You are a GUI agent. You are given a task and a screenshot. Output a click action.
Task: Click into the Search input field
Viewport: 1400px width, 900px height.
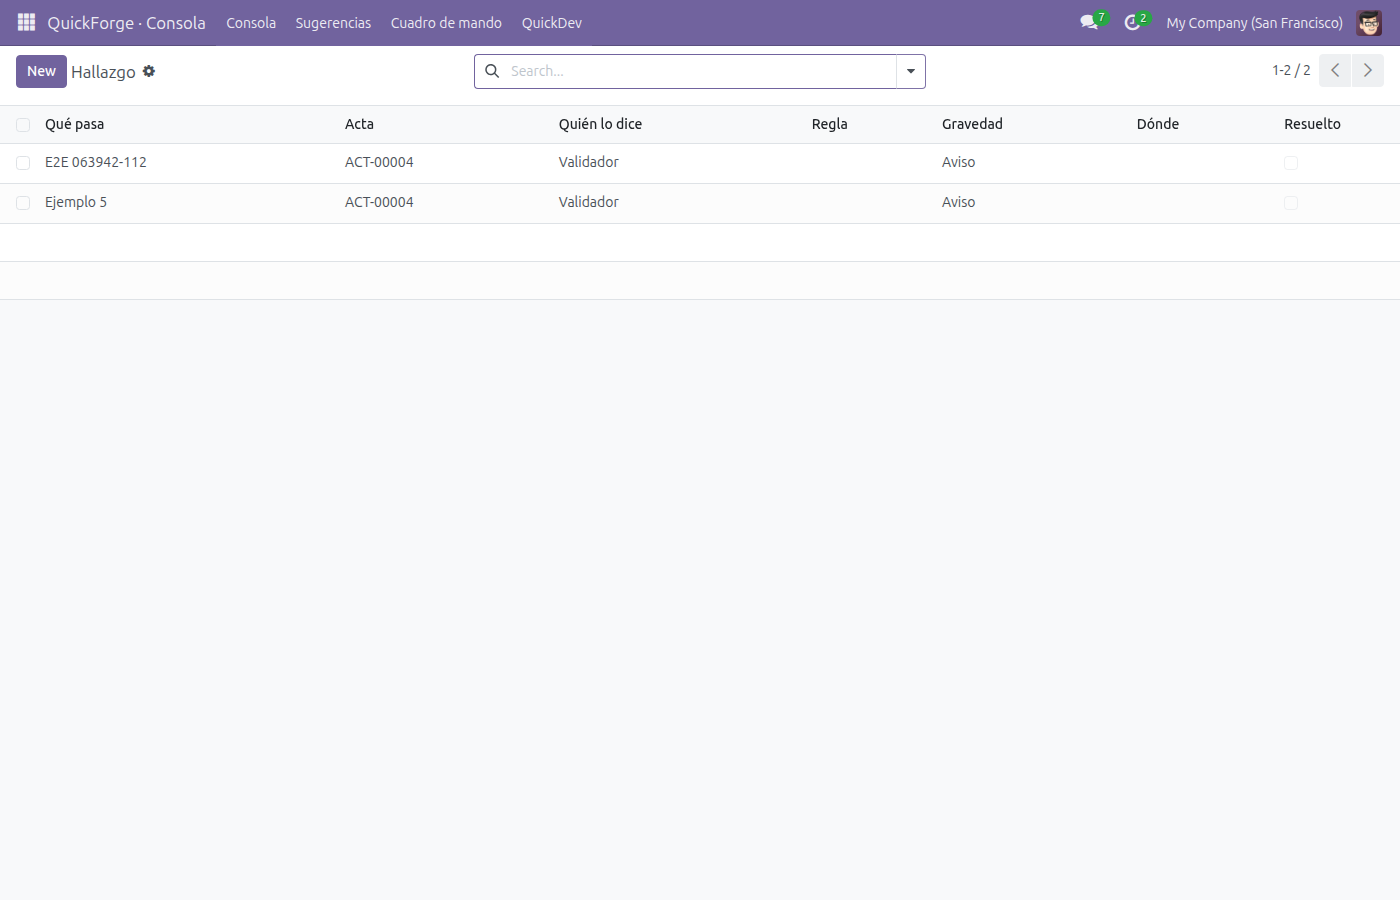700,71
